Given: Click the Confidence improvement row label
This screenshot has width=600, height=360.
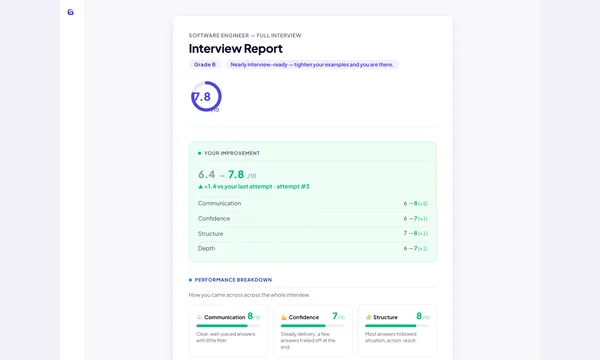Looking at the screenshot, I should point(214,218).
